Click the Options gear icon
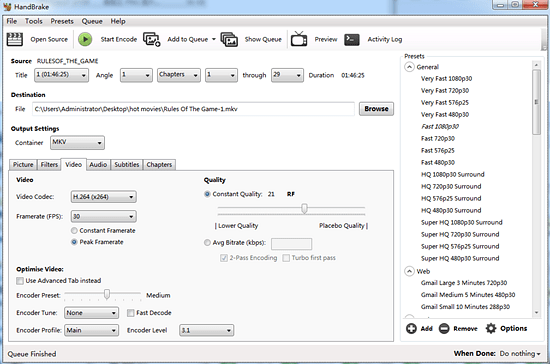The width and height of the screenshot is (550, 364). (491, 329)
